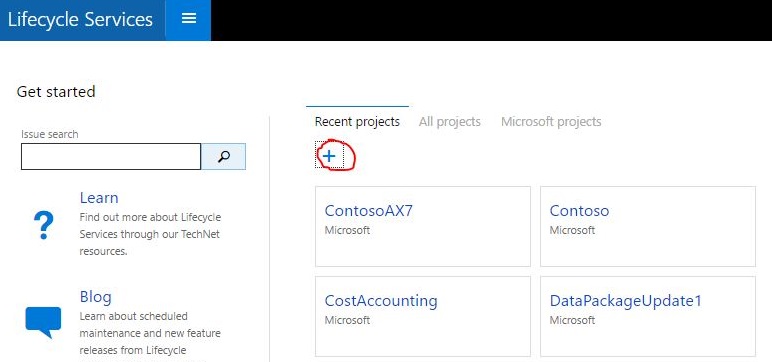Click the CostAccounting project name link
This screenshot has width=772, height=362.
381,301
